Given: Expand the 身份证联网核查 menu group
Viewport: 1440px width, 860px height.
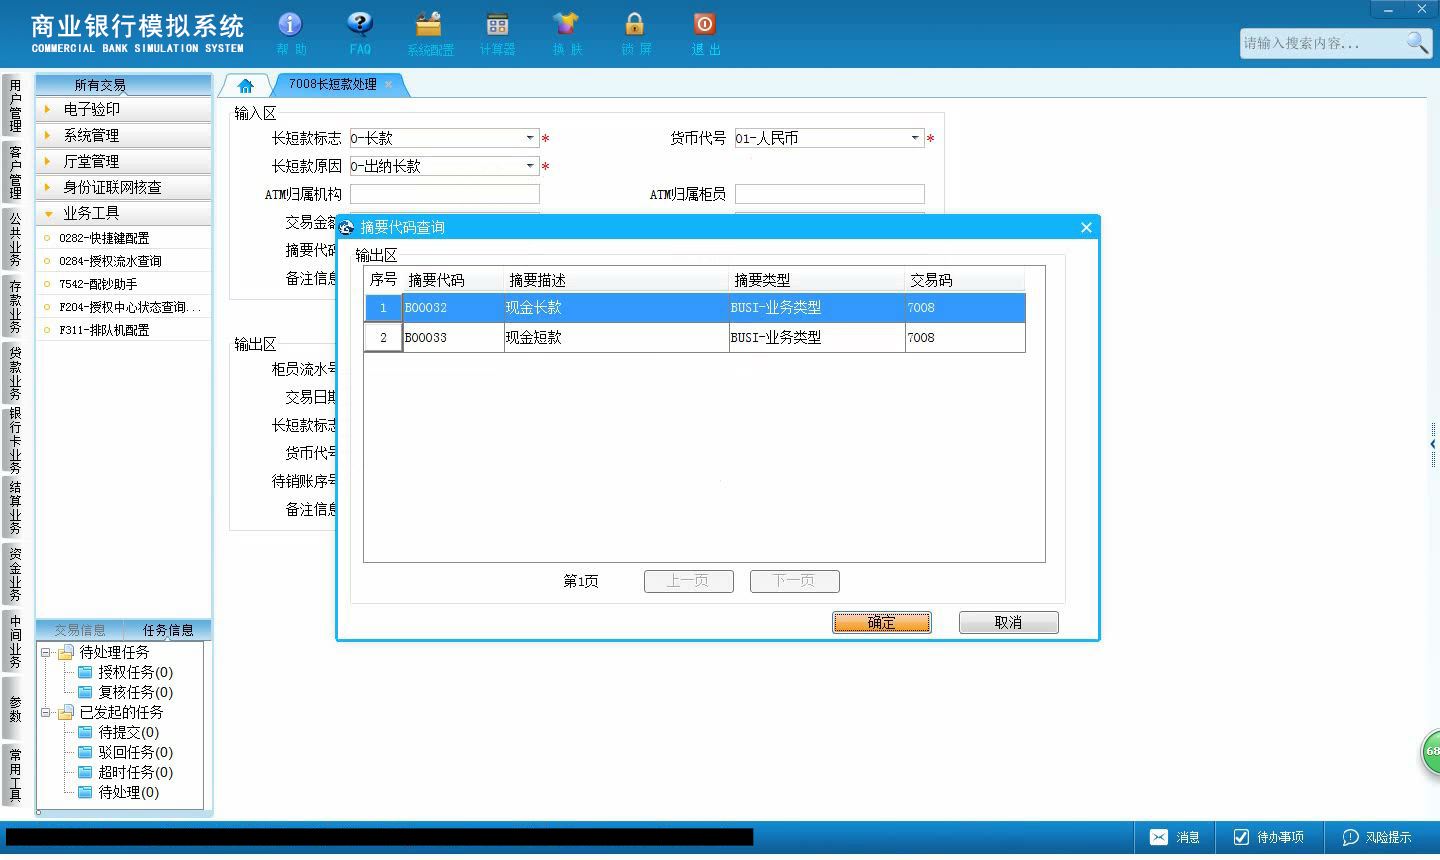Looking at the screenshot, I should pyautogui.click(x=124, y=187).
